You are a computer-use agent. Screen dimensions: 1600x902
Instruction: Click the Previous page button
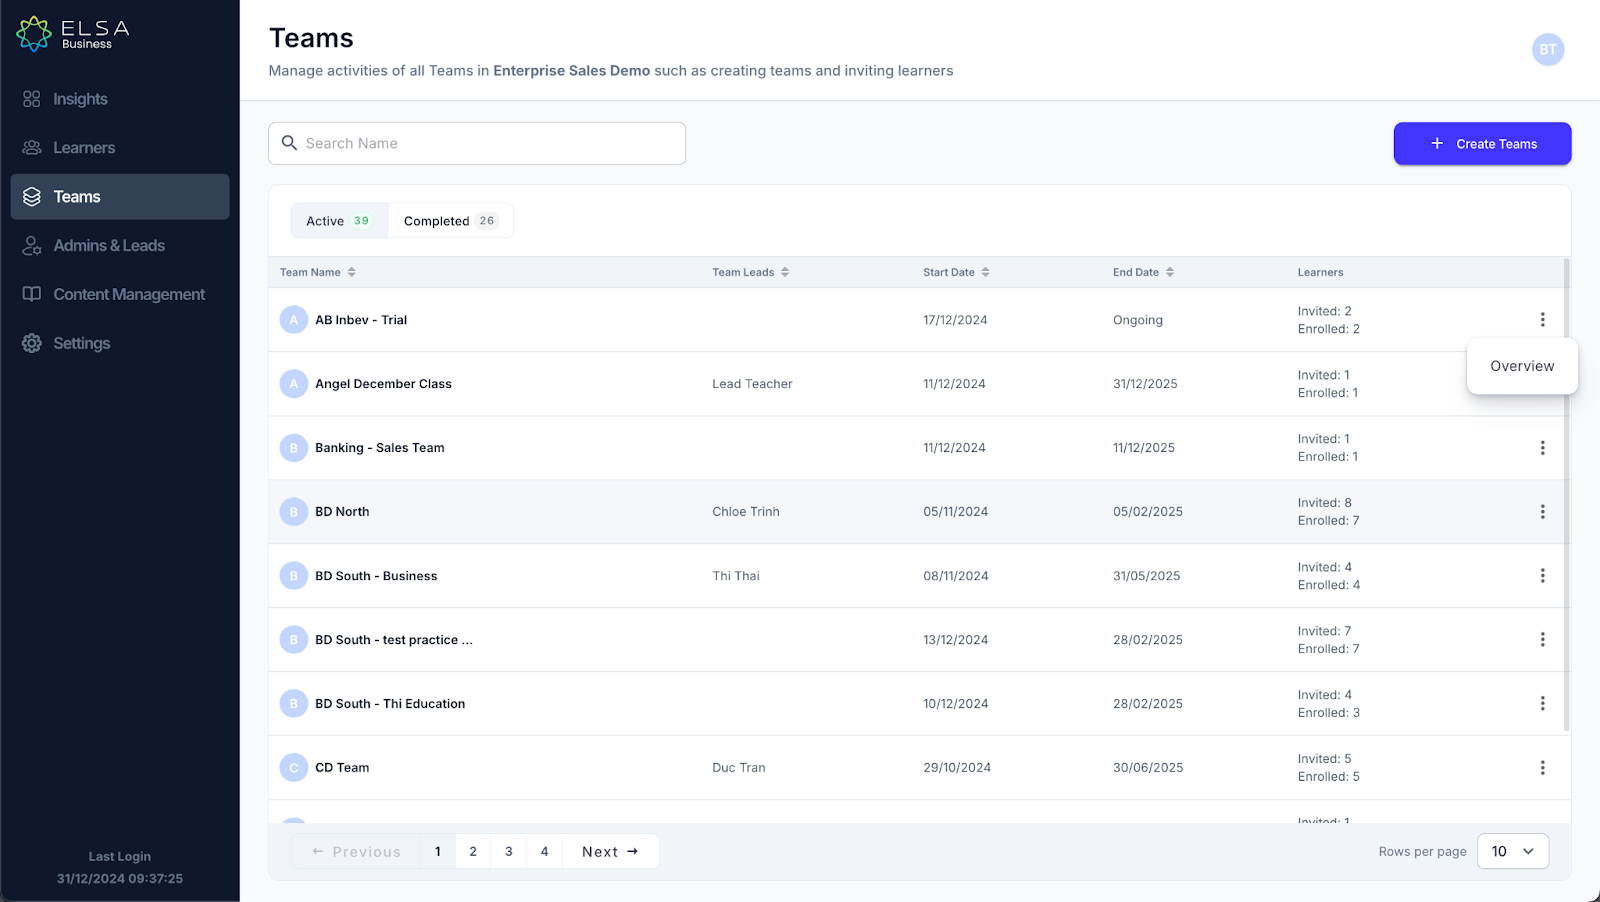pos(356,852)
